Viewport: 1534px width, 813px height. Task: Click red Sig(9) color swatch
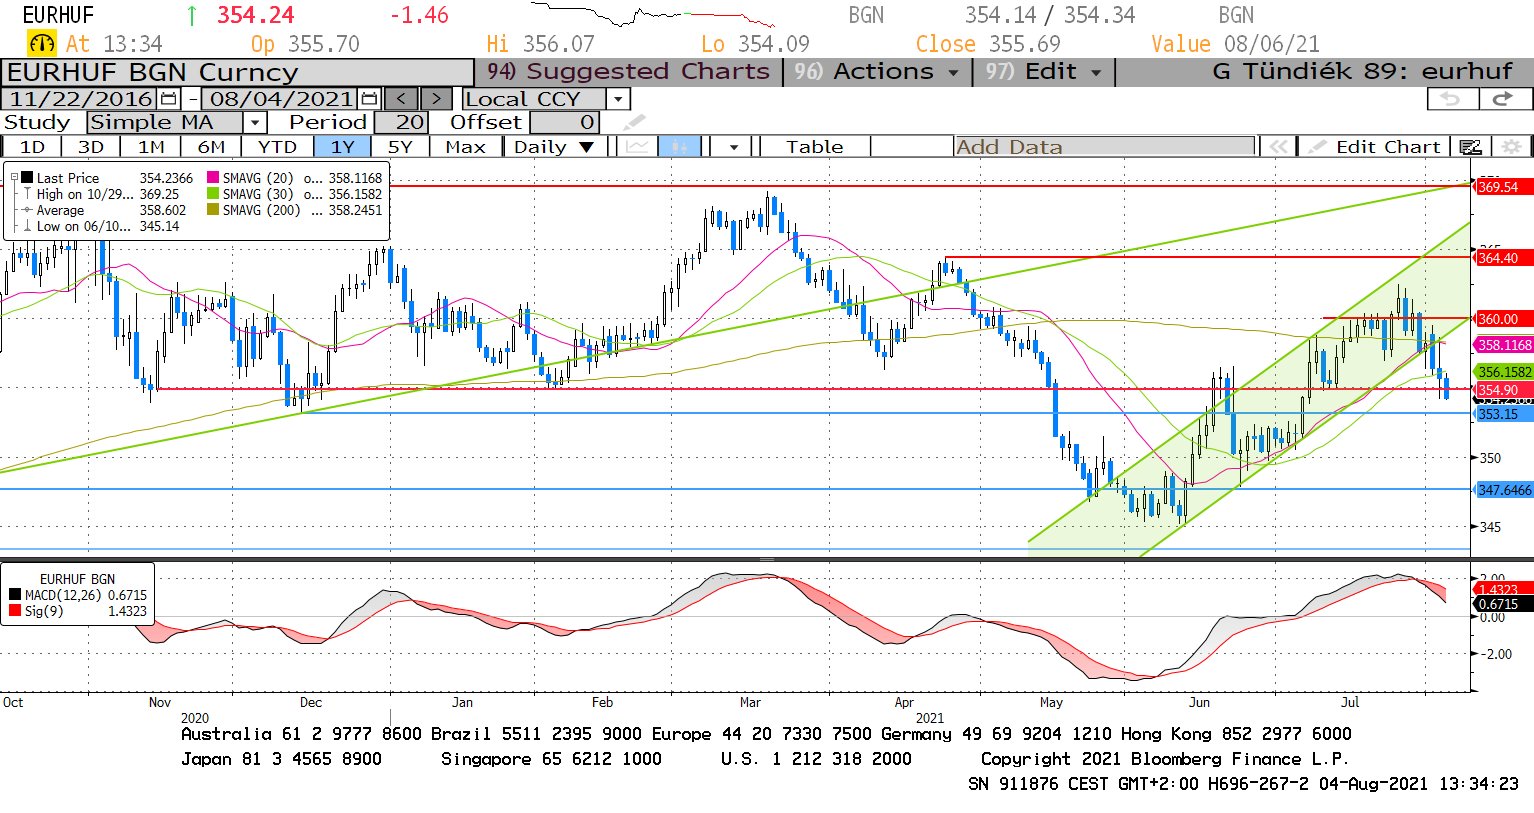click(x=14, y=611)
